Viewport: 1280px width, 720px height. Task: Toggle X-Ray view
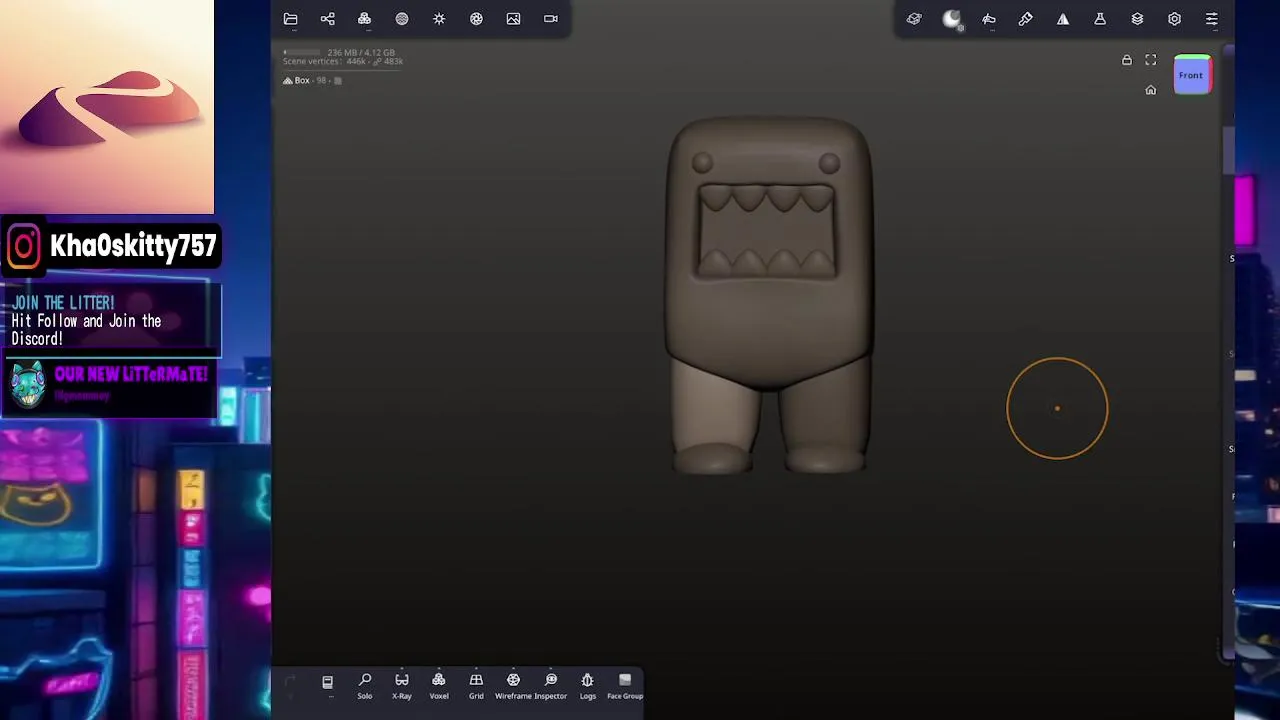tap(402, 685)
